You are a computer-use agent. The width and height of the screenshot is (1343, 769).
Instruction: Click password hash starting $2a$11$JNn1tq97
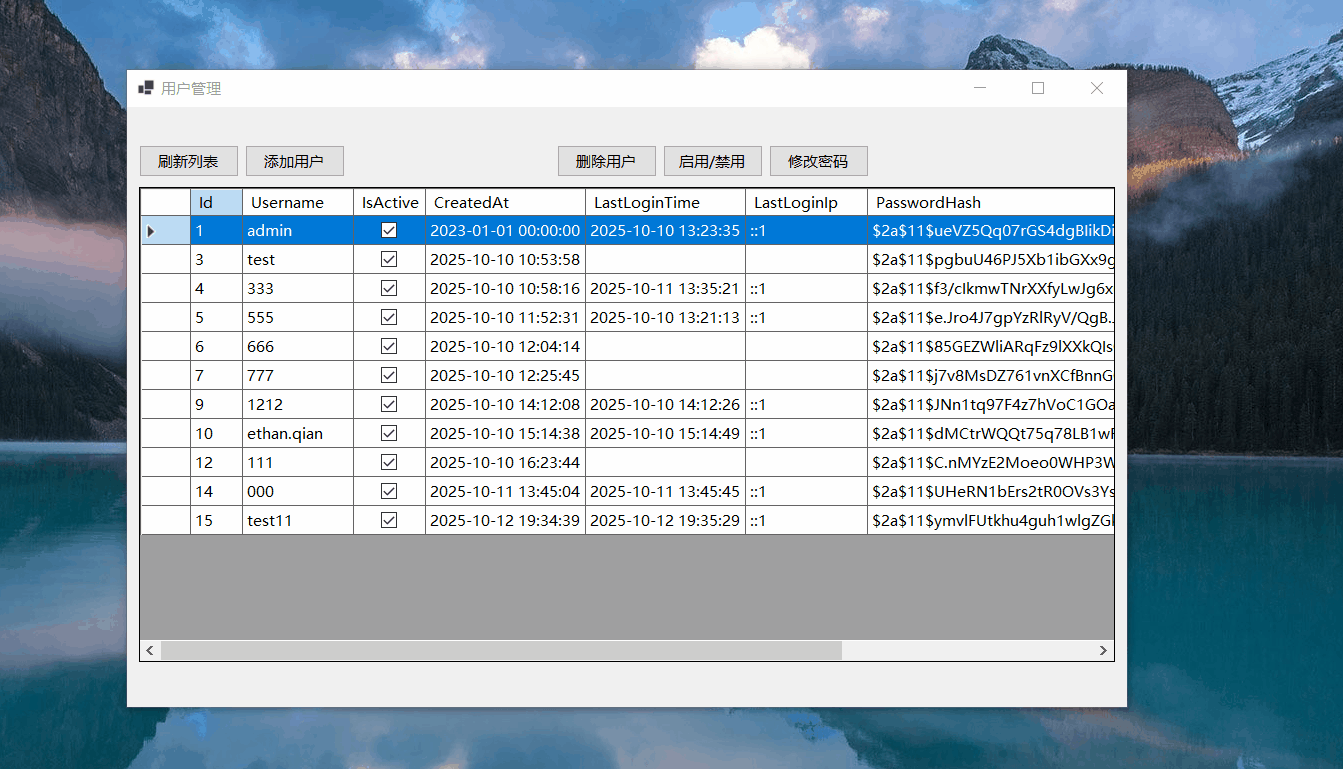(x=991, y=404)
